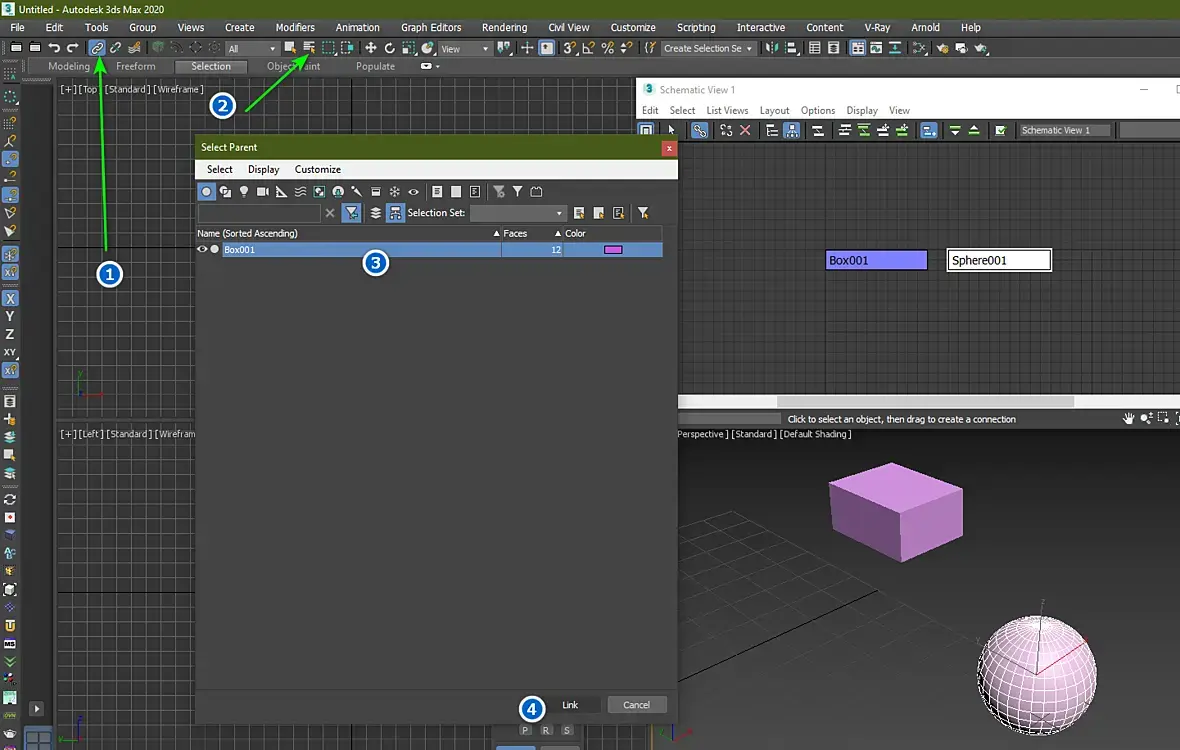The width and height of the screenshot is (1180, 750).
Task: Click the Display Cameras filter icon
Action: tap(263, 192)
